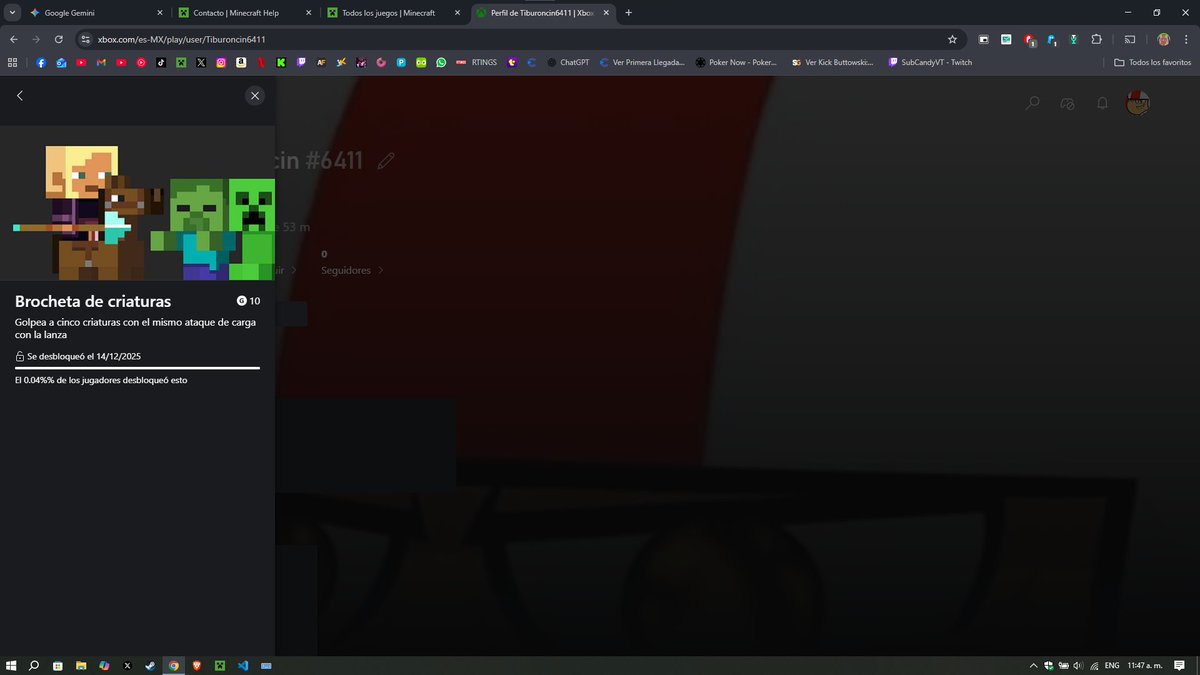Click the 0.04% players unlocked text
Viewport: 1200px width, 675px height.
pos(101,380)
